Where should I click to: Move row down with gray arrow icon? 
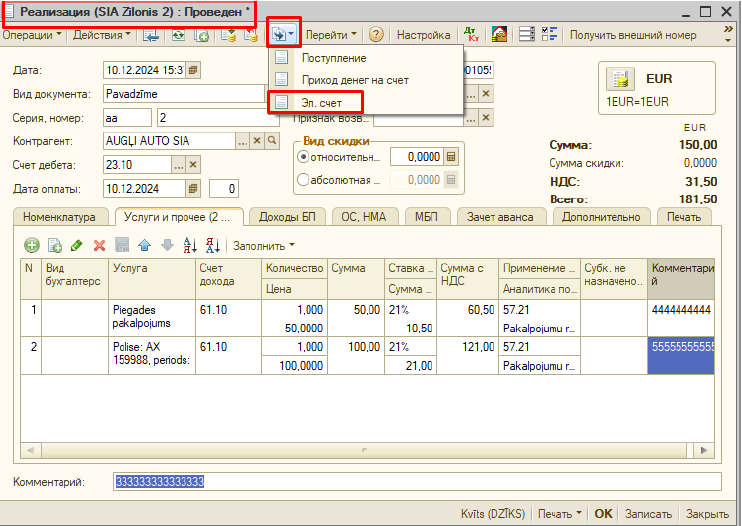pos(168,245)
